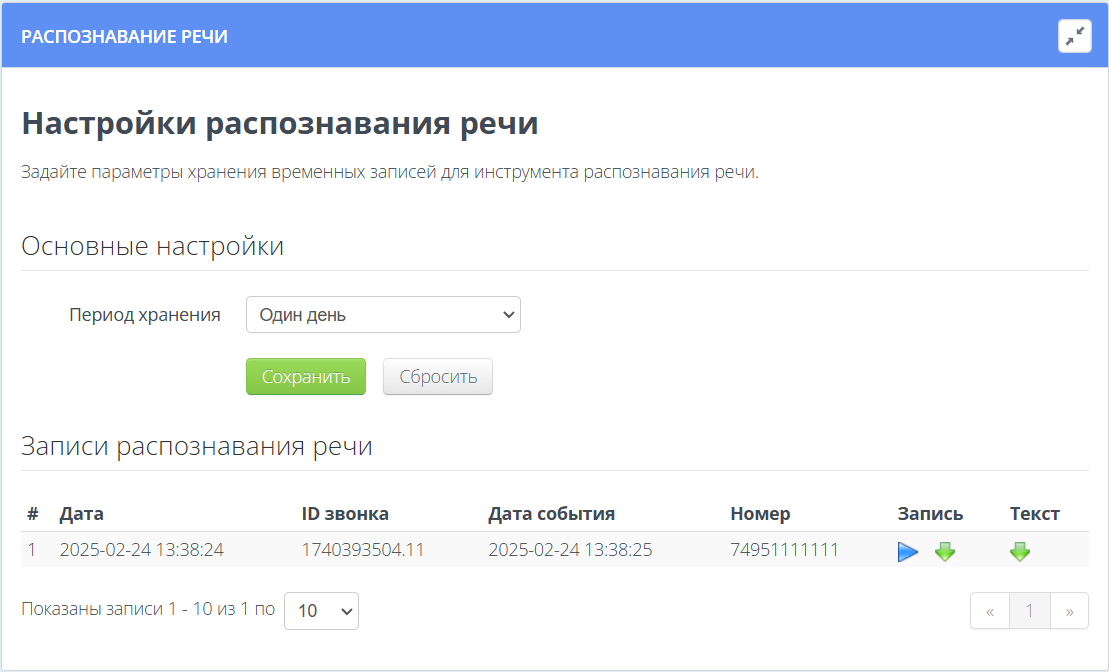
Task: Download the audio file under Запись column
Action: tap(944, 550)
